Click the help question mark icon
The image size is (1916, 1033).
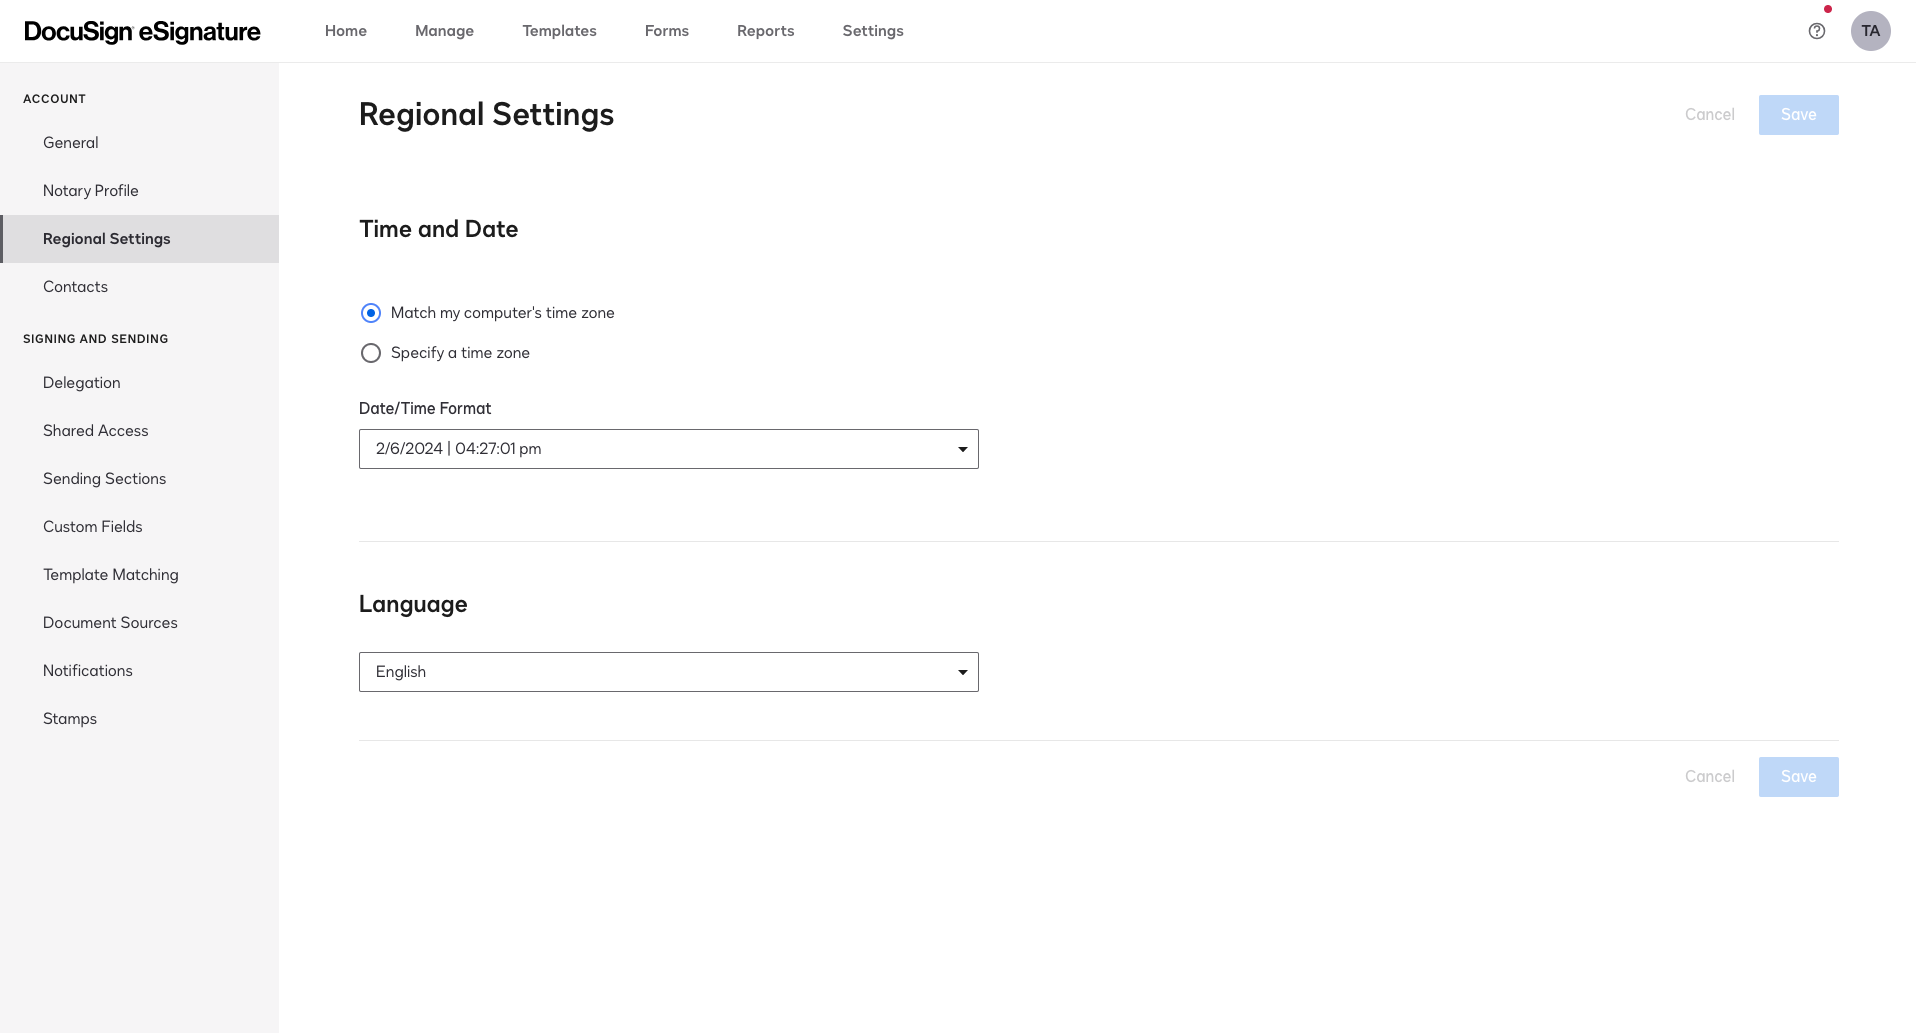click(1817, 31)
